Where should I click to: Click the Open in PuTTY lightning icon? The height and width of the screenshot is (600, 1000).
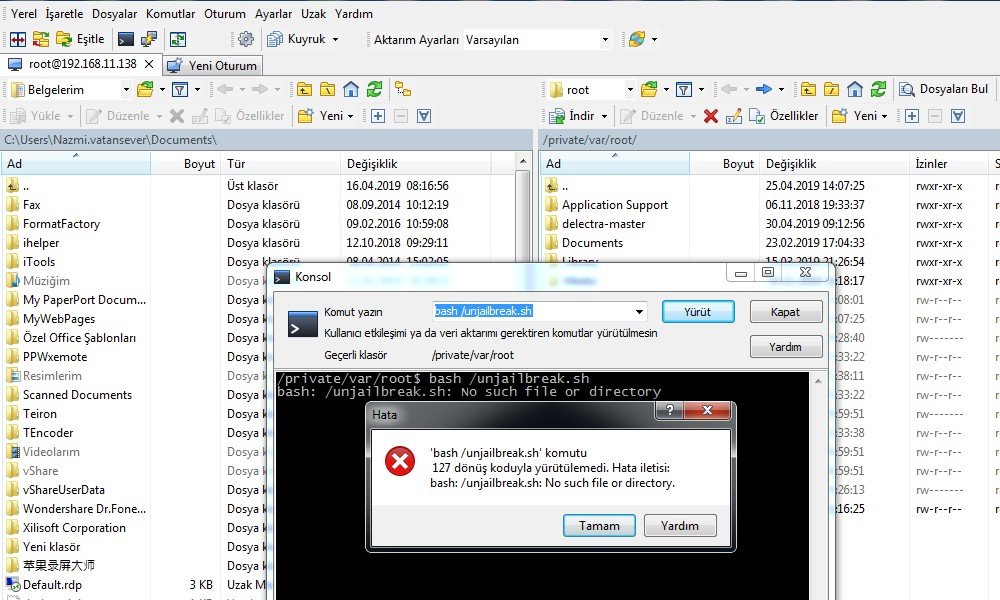(149, 40)
